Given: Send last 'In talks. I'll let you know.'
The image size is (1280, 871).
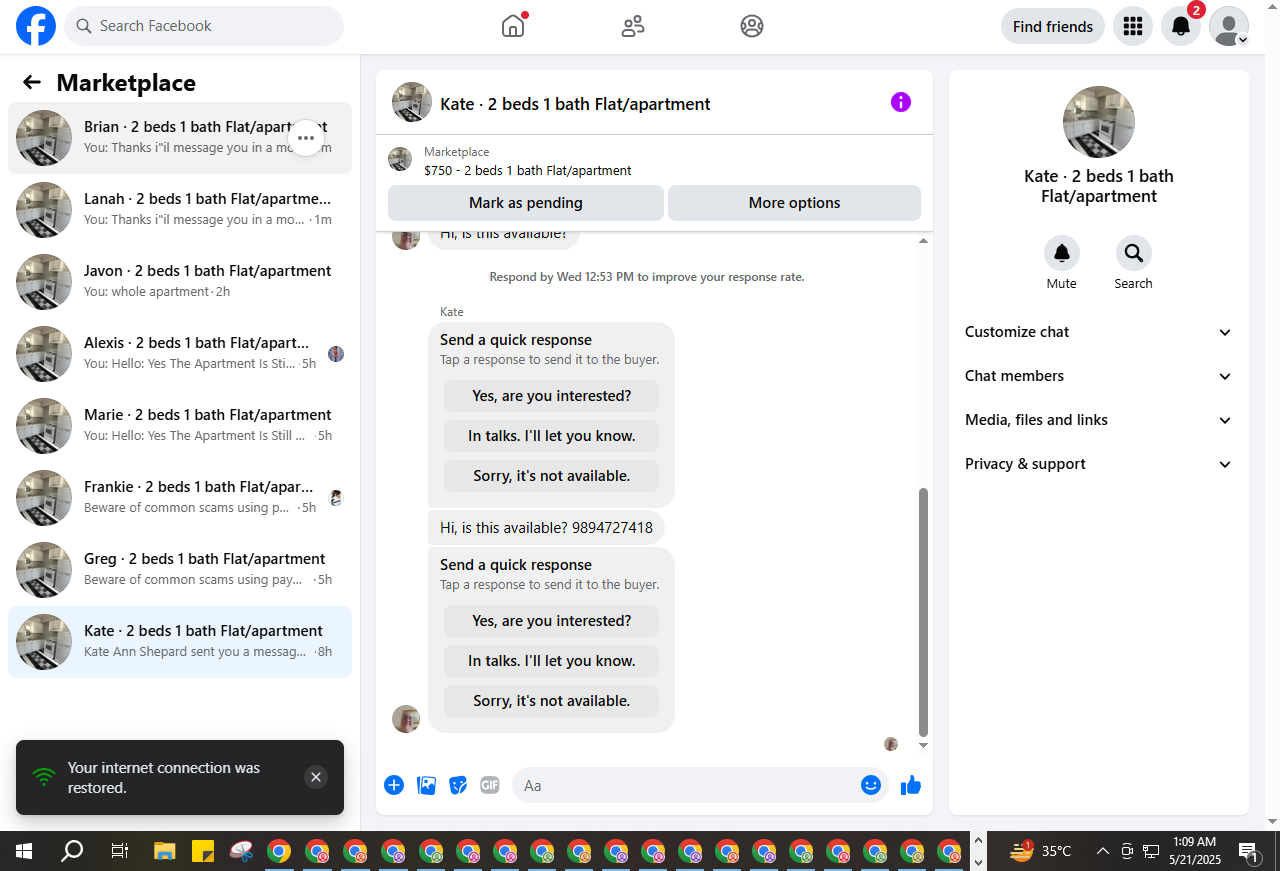Looking at the screenshot, I should click(x=552, y=661).
